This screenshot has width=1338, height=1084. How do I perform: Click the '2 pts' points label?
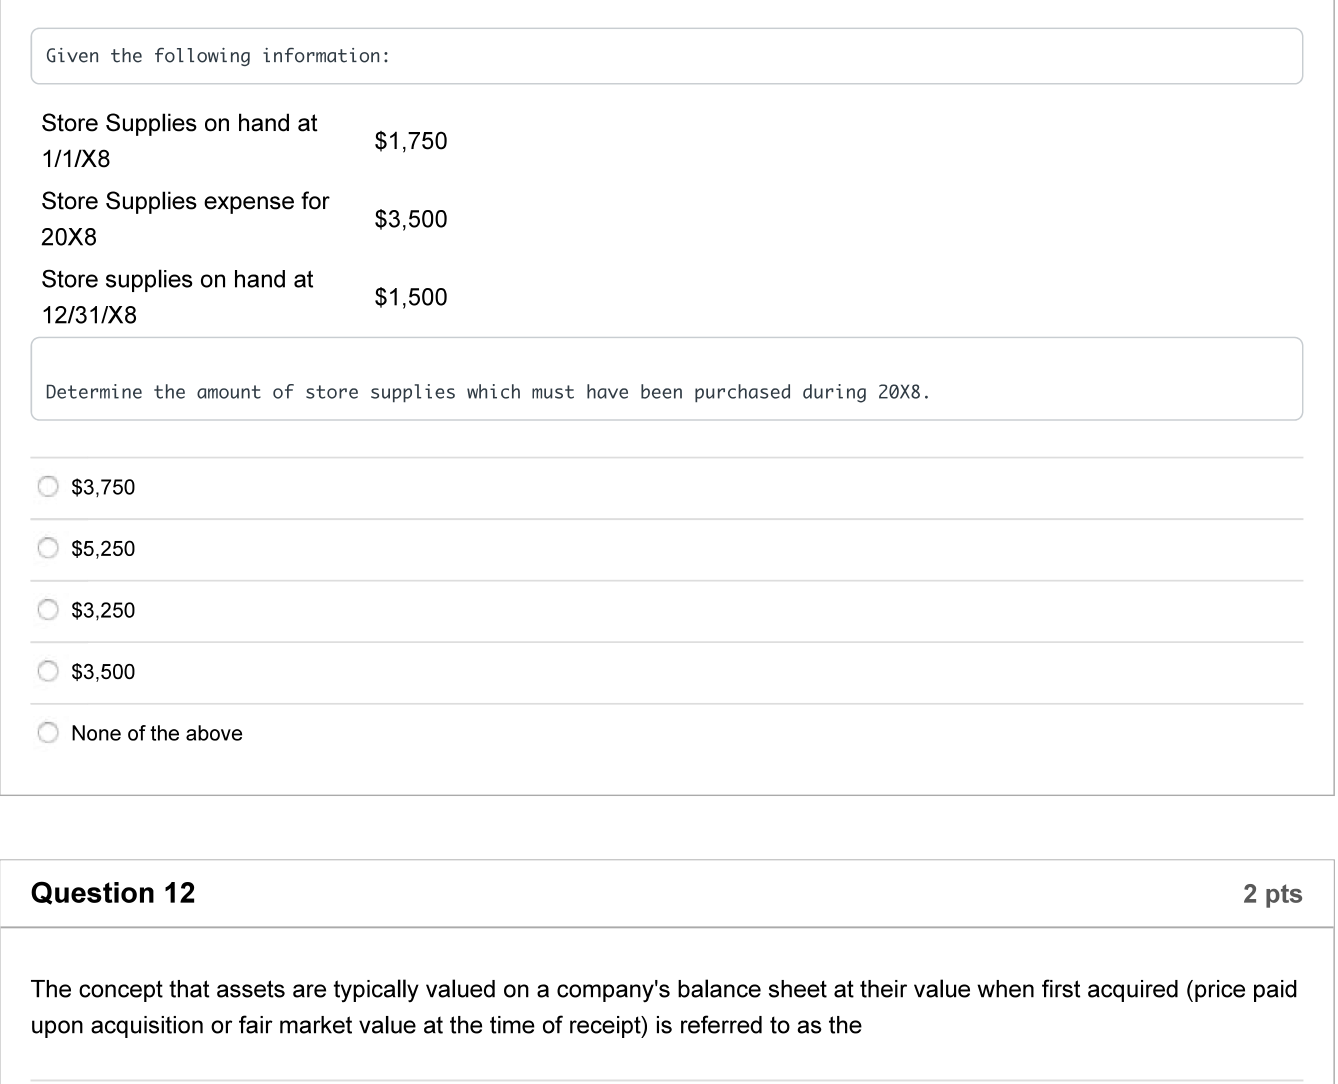(x=1272, y=894)
